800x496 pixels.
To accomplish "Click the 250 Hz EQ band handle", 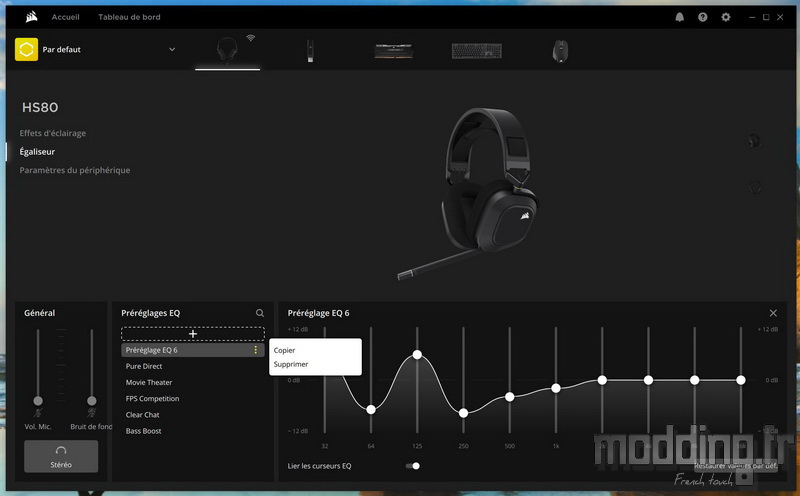I will [463, 413].
